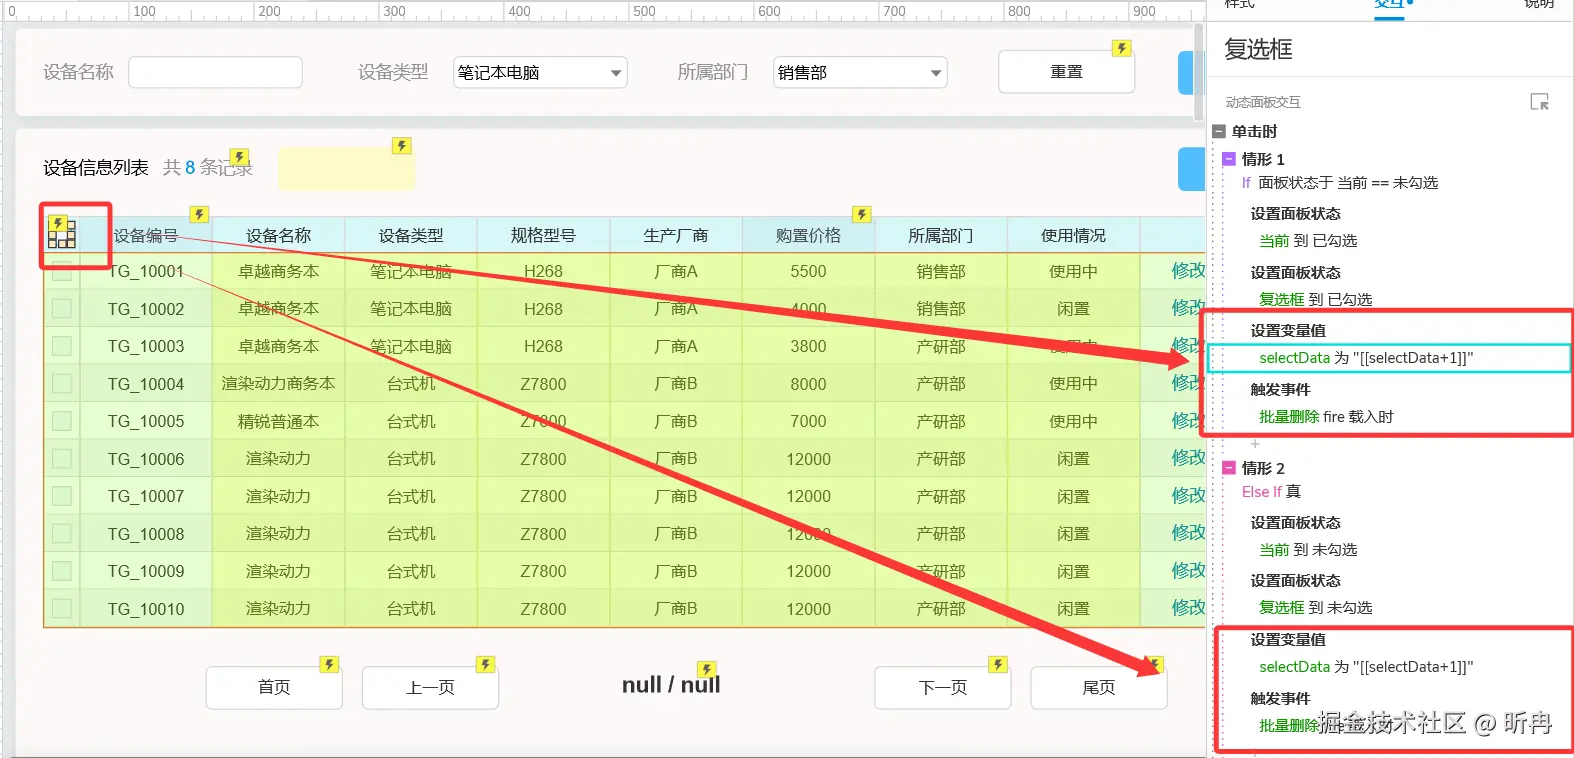Click the TG_10005 cell
The image size is (1574, 758).
(x=146, y=421)
